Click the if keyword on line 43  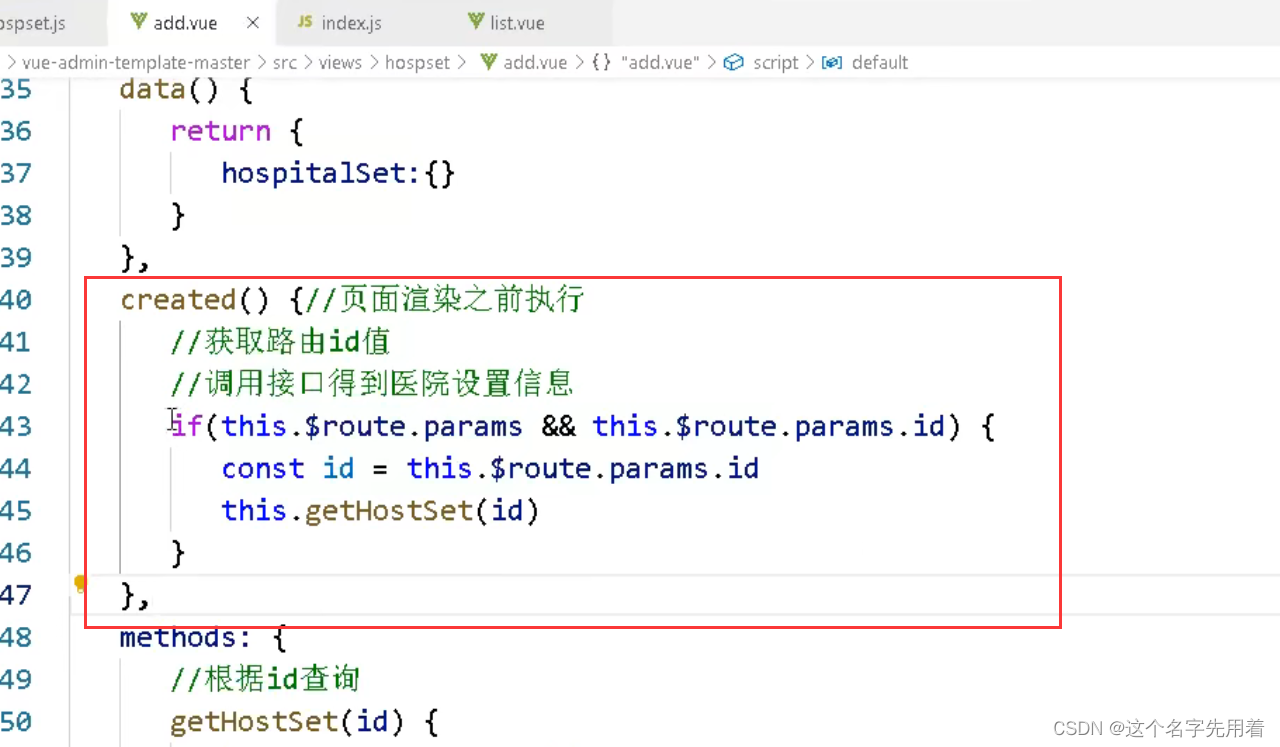click(186, 426)
